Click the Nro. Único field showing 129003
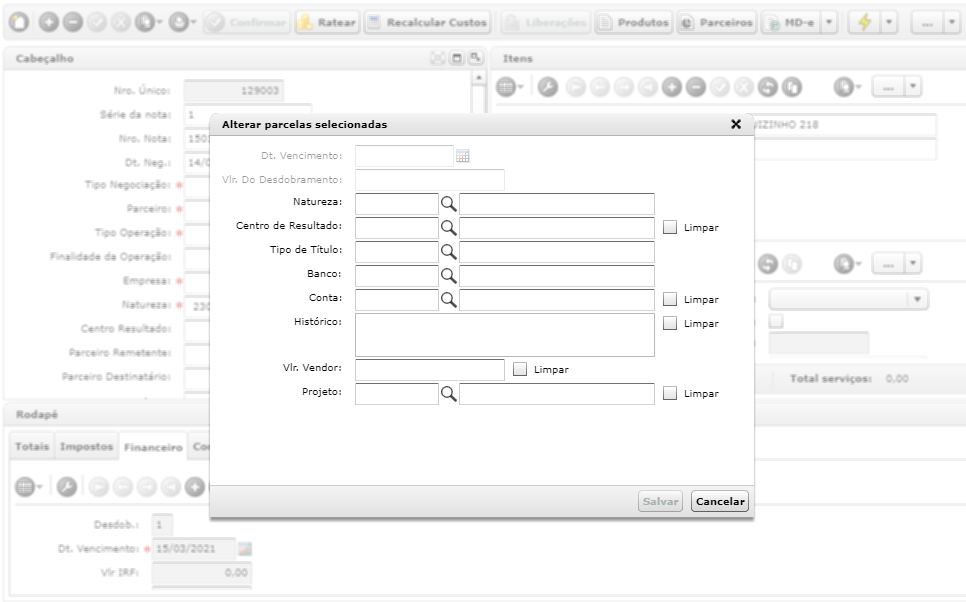Screen dimensions: 966x602 (x=234, y=91)
